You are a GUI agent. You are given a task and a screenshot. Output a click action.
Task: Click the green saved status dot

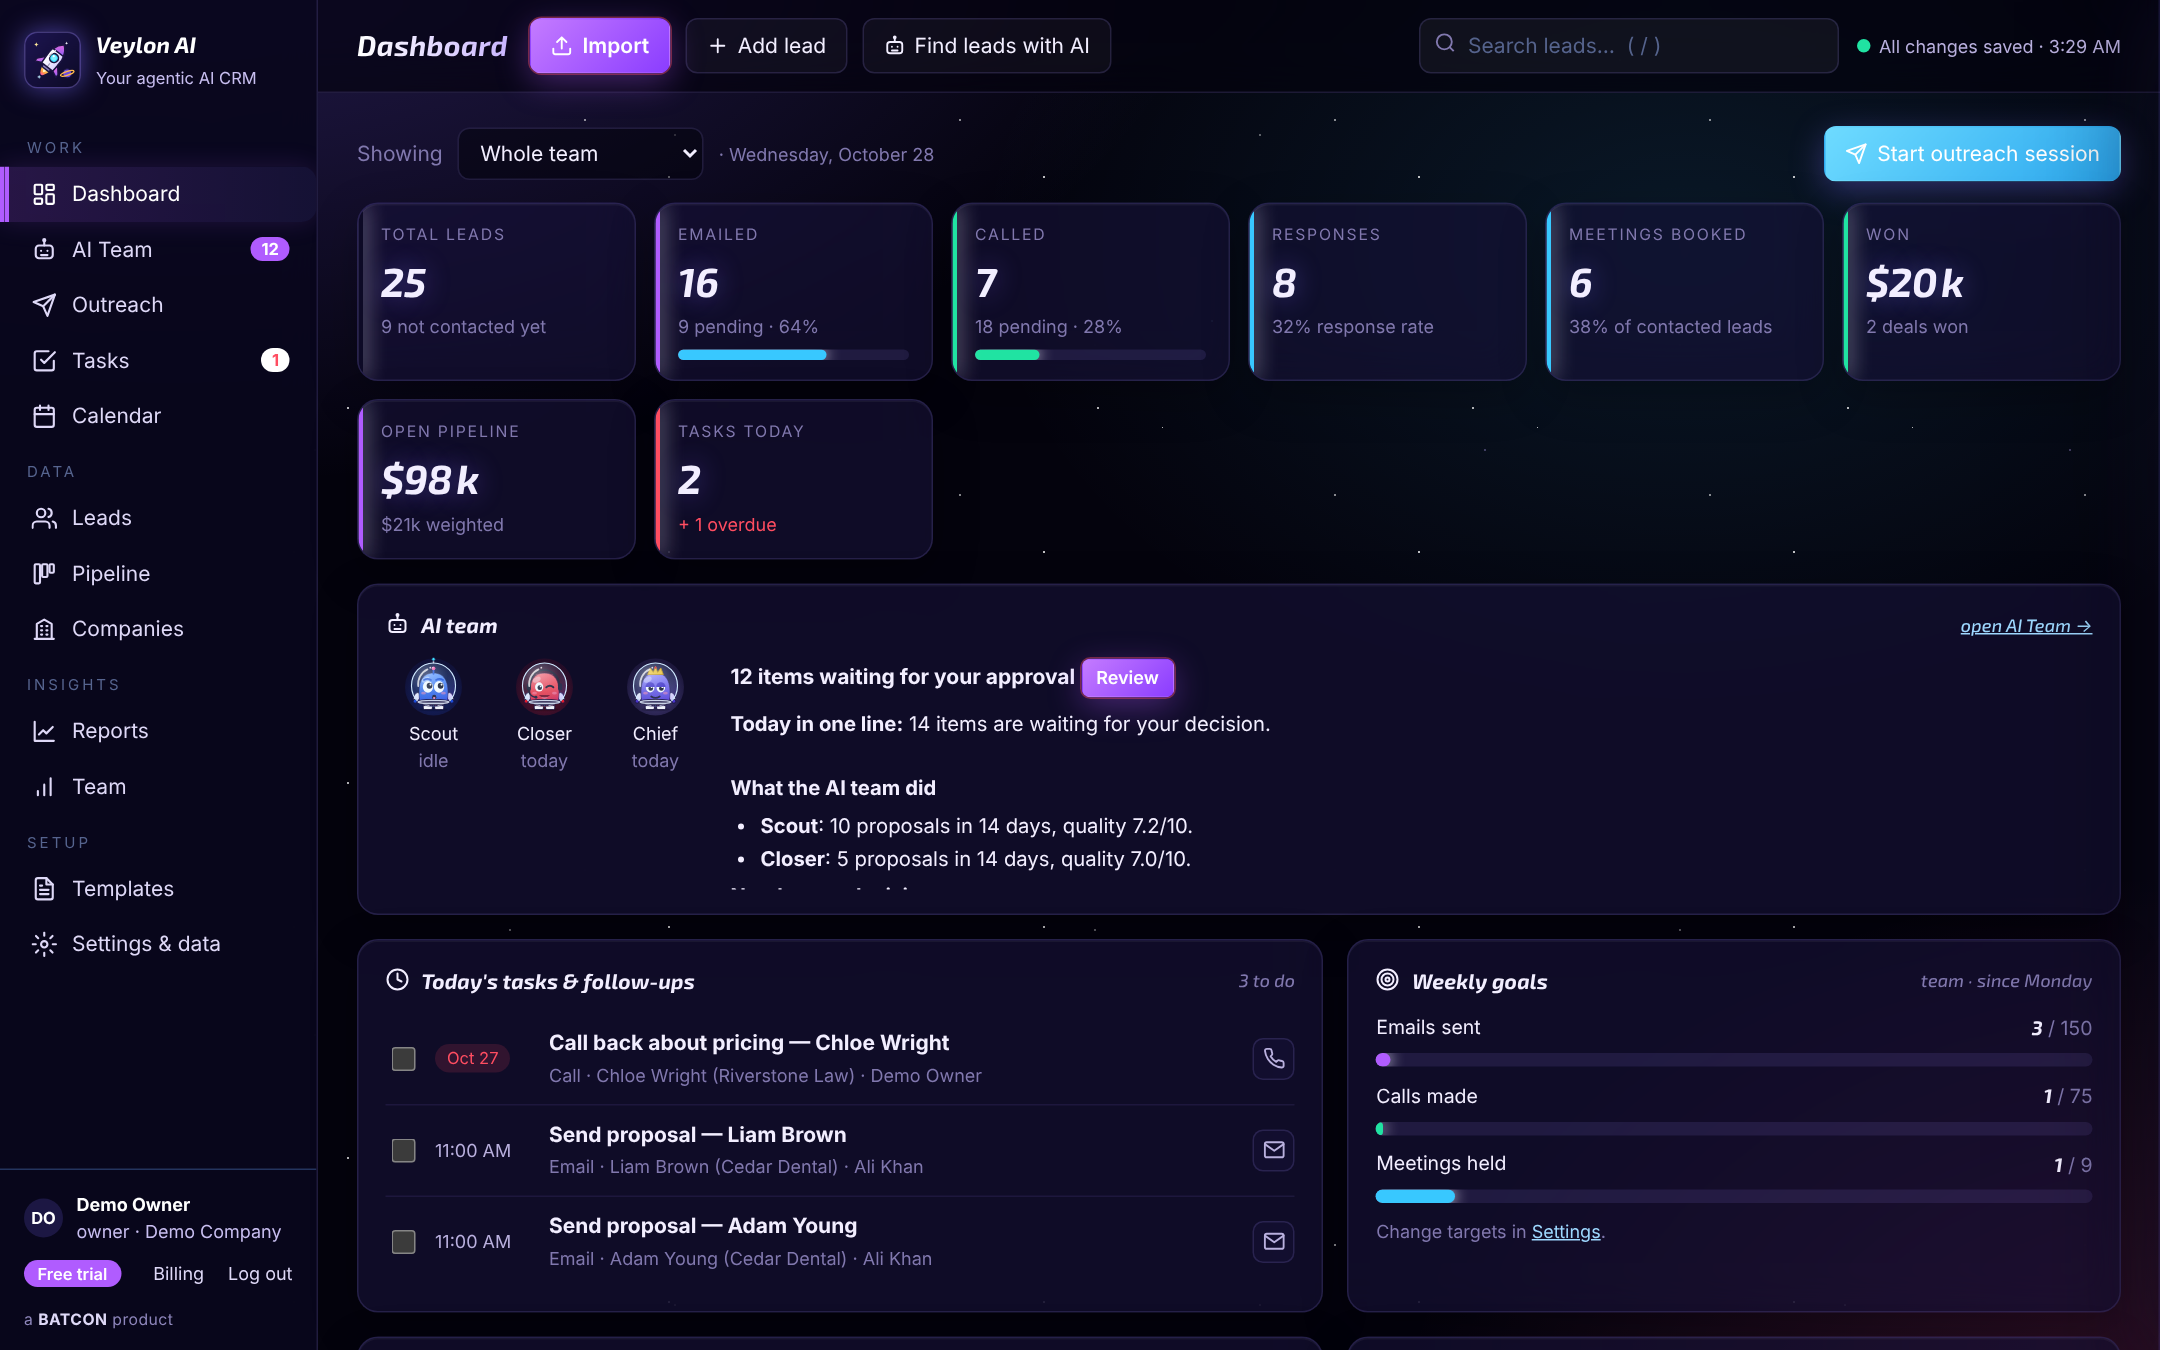point(1863,46)
